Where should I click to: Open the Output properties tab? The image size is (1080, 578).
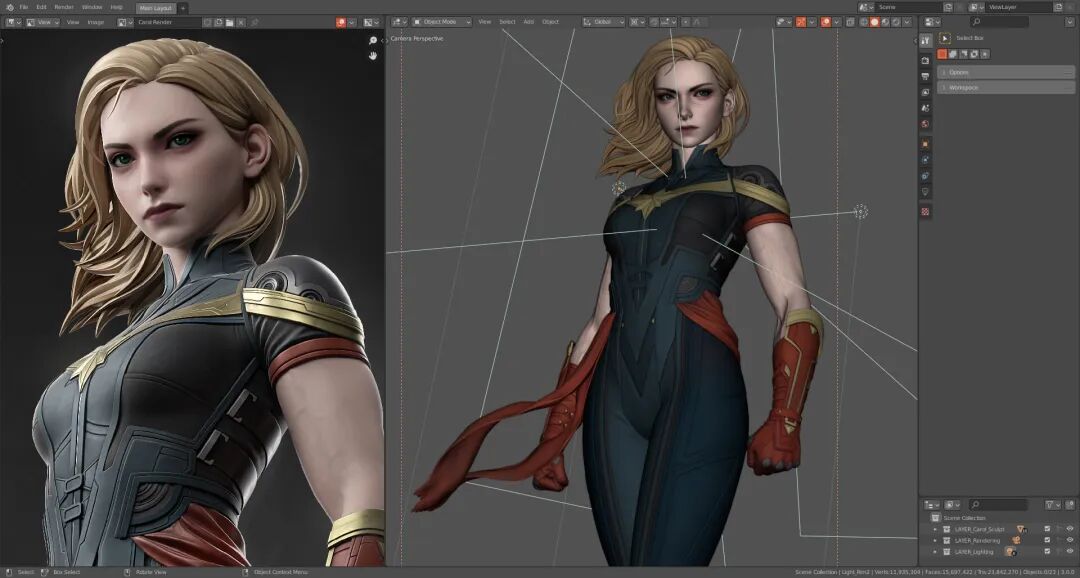coord(925,76)
